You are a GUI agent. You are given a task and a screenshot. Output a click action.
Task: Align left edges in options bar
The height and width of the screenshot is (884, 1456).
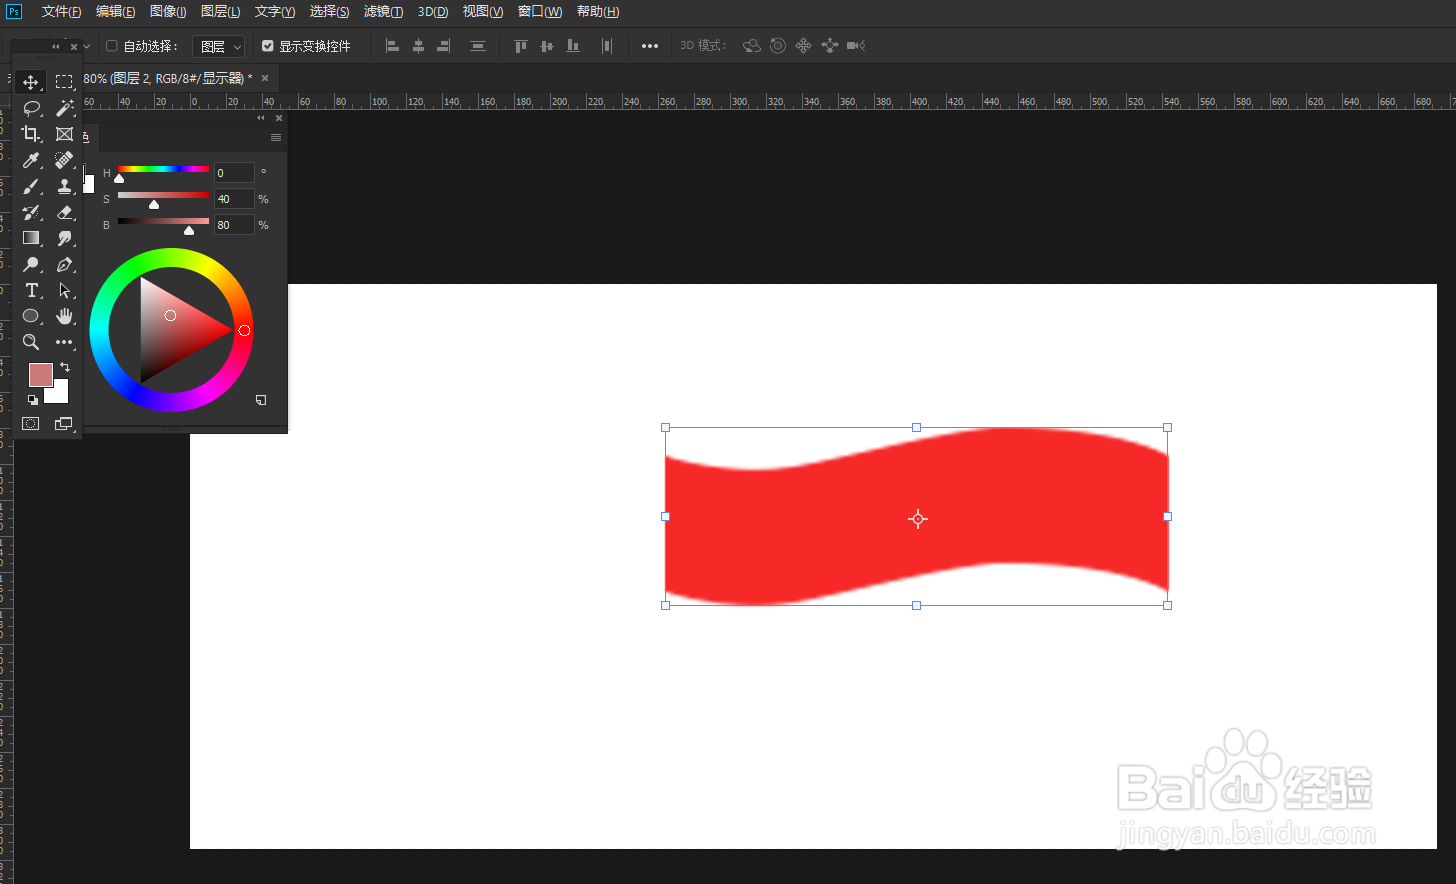tap(392, 46)
